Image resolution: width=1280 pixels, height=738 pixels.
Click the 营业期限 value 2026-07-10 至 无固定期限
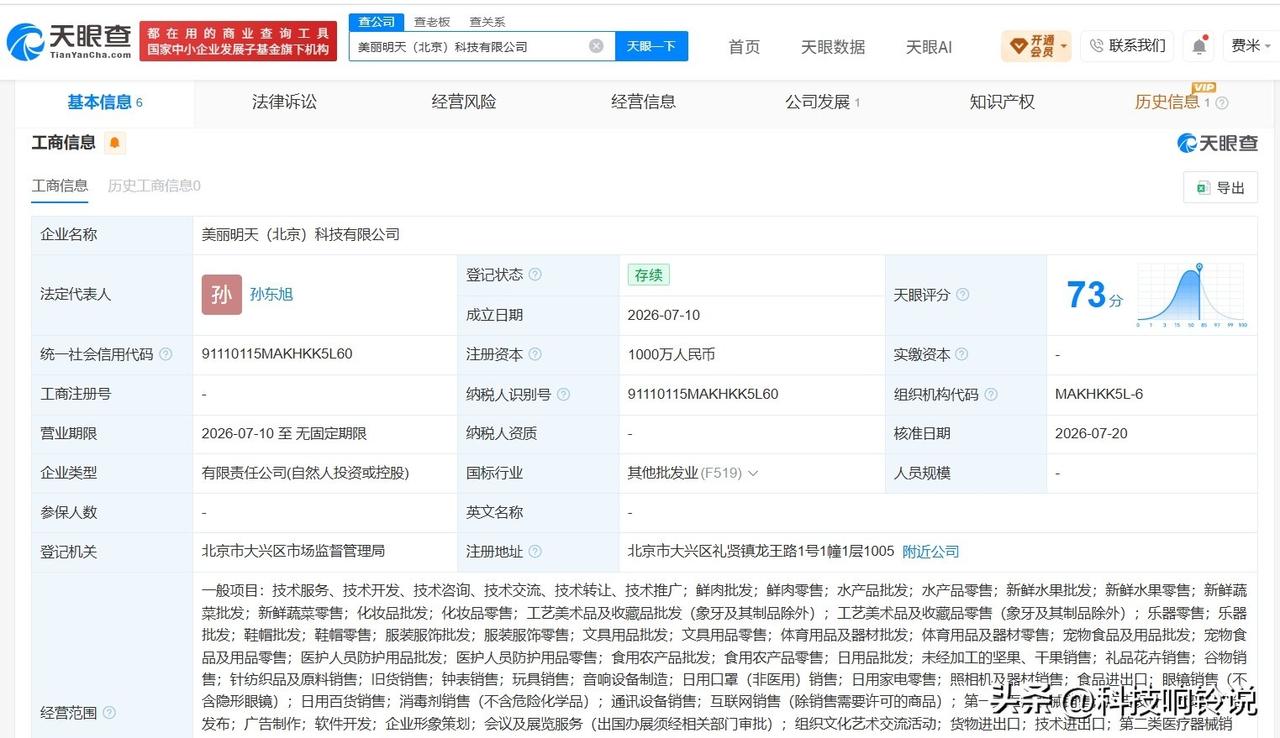tap(284, 434)
